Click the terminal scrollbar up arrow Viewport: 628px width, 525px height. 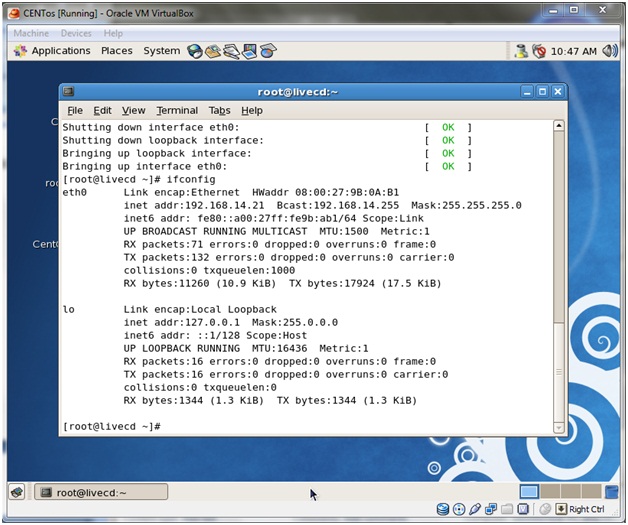pos(559,126)
